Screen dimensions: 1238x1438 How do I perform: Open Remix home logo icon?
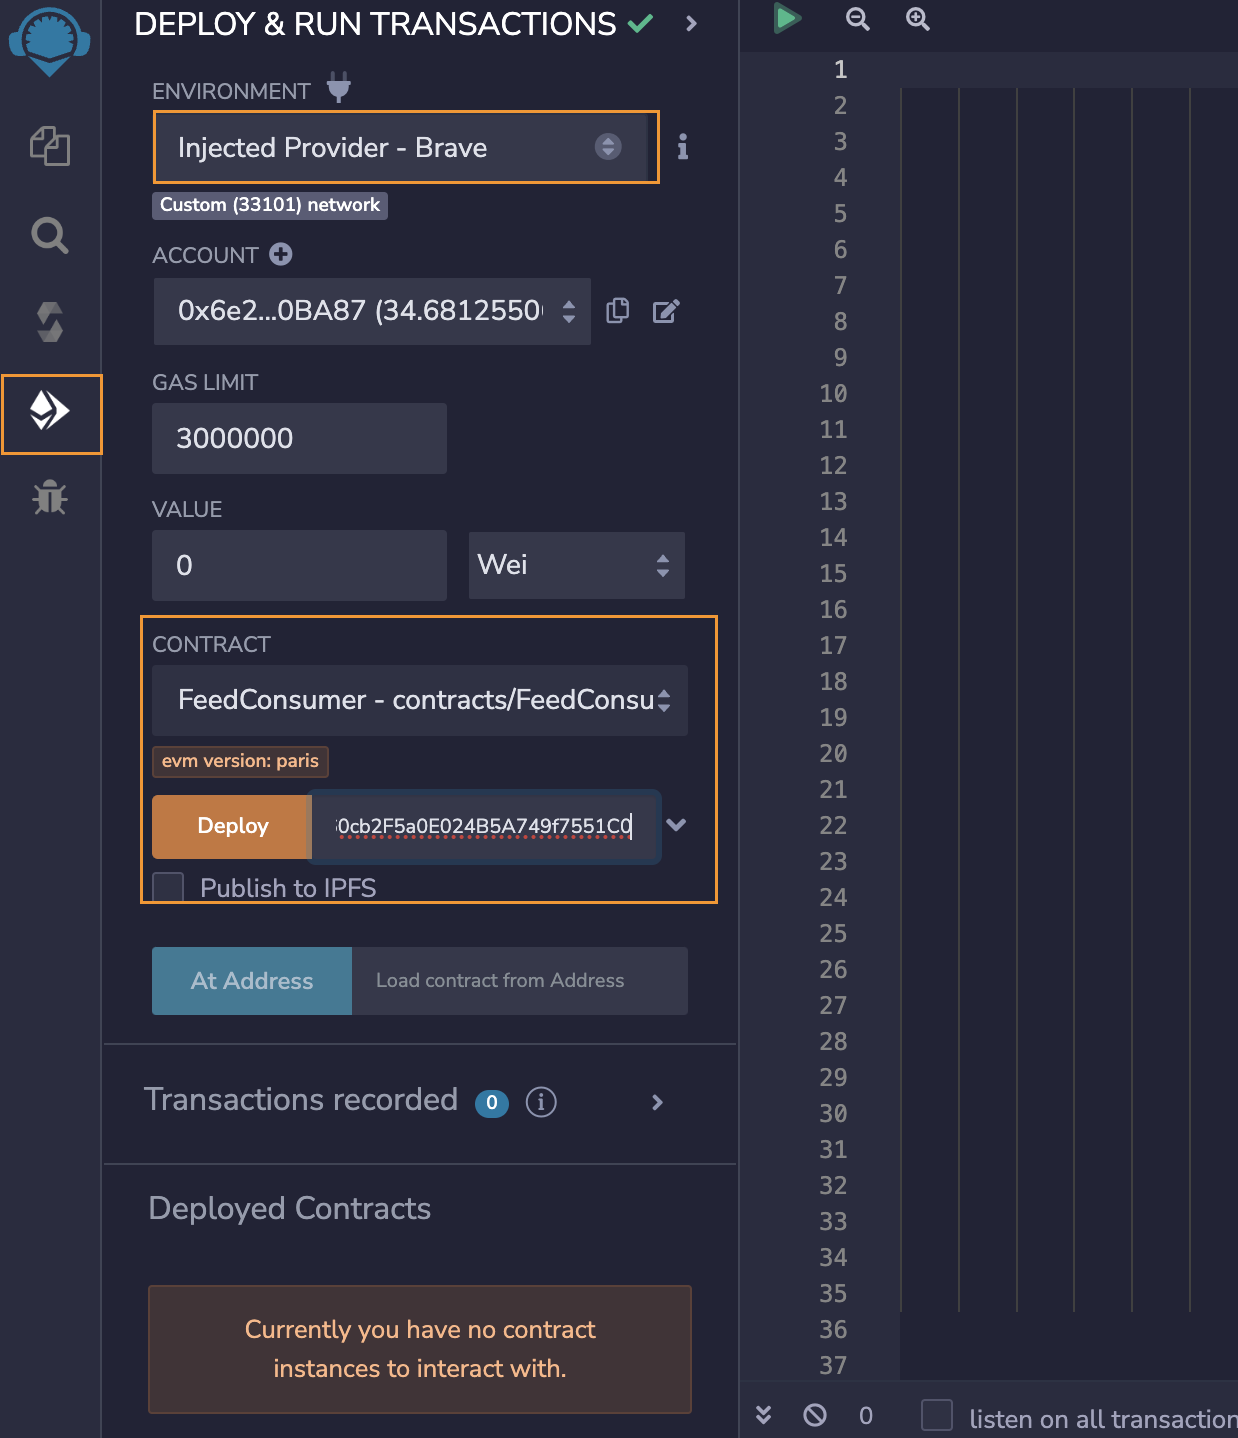click(x=49, y=41)
